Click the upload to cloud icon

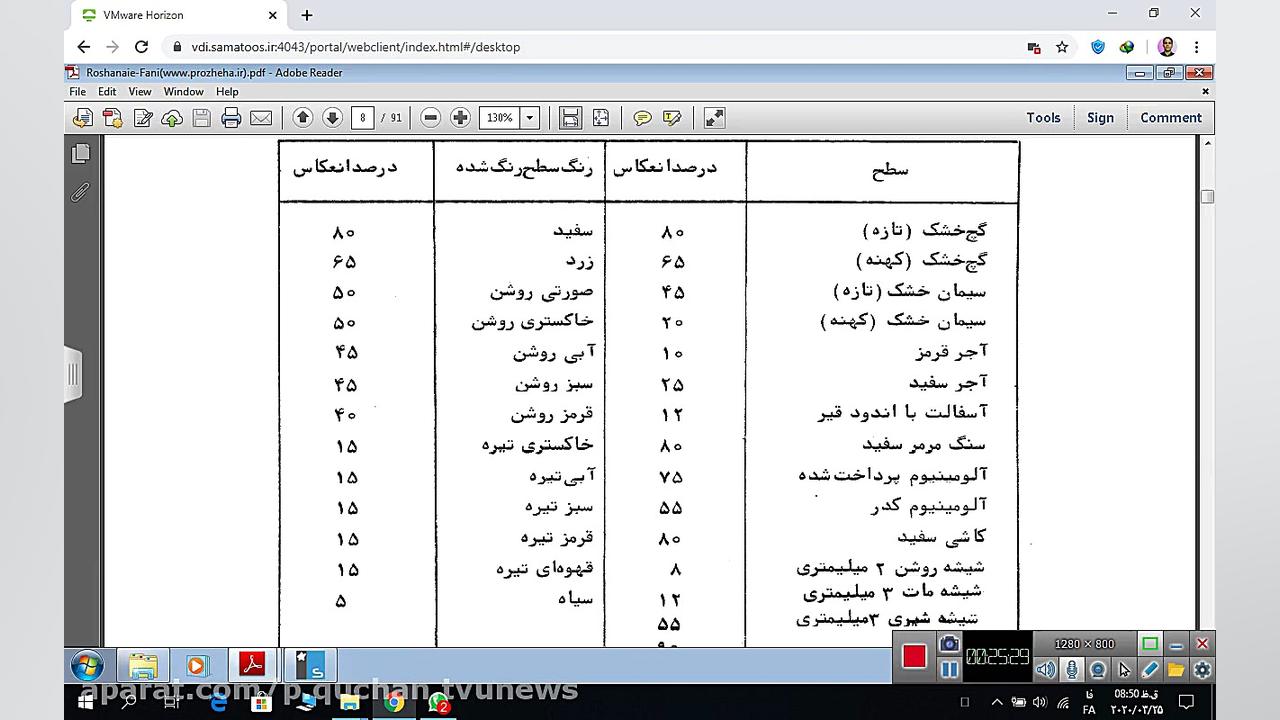tap(172, 118)
